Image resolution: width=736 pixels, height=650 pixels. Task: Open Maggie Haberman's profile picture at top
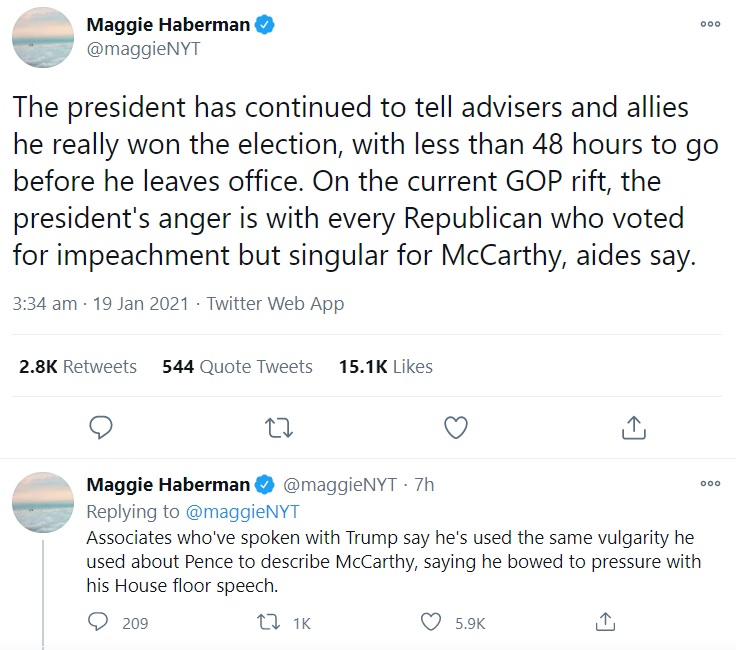(42, 37)
